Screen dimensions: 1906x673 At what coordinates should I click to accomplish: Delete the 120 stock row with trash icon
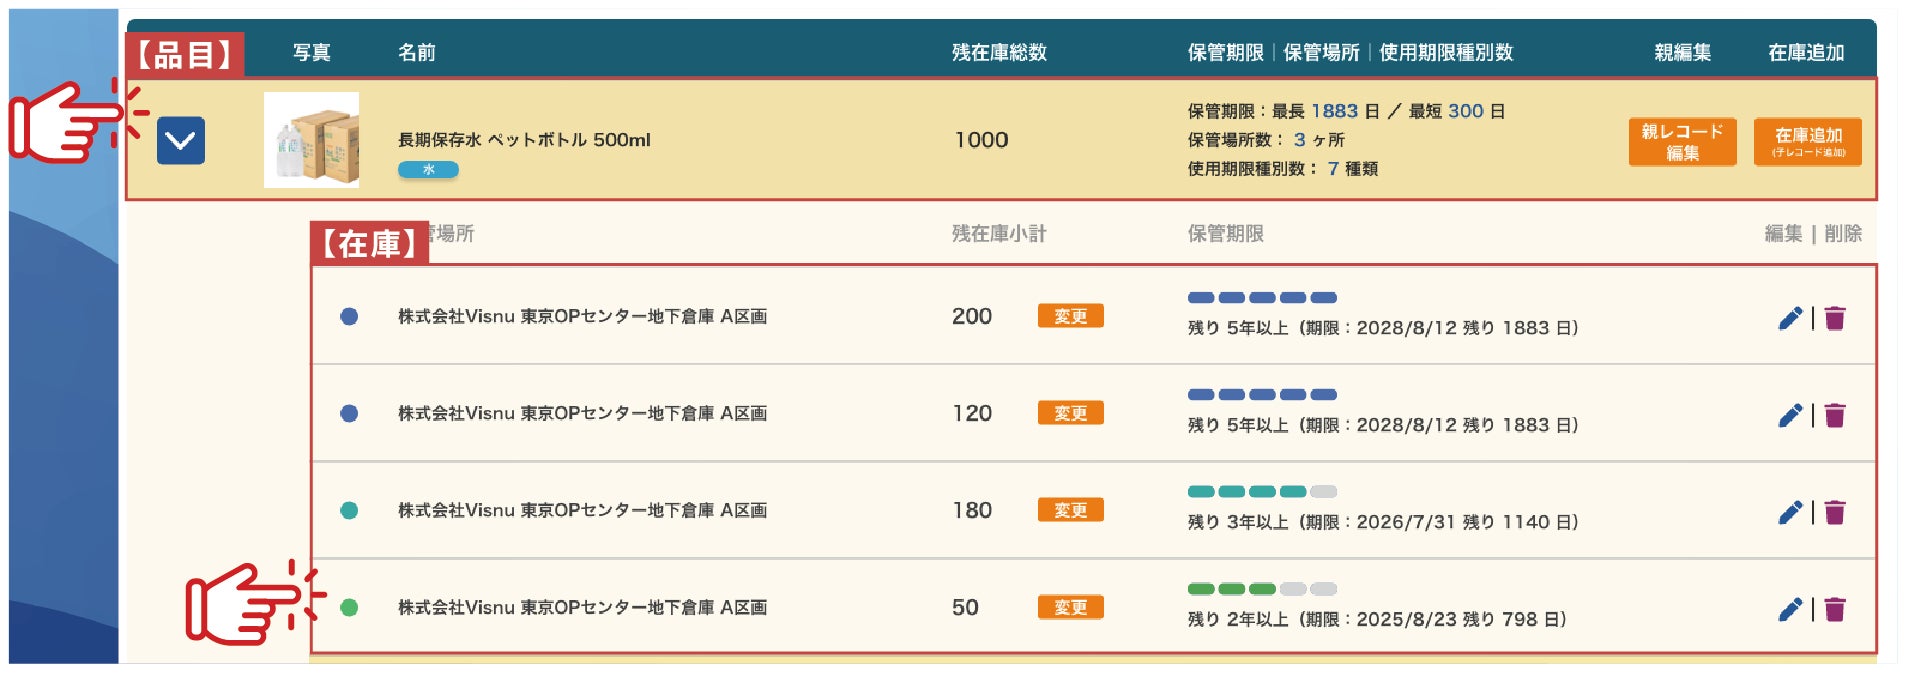coord(1835,415)
